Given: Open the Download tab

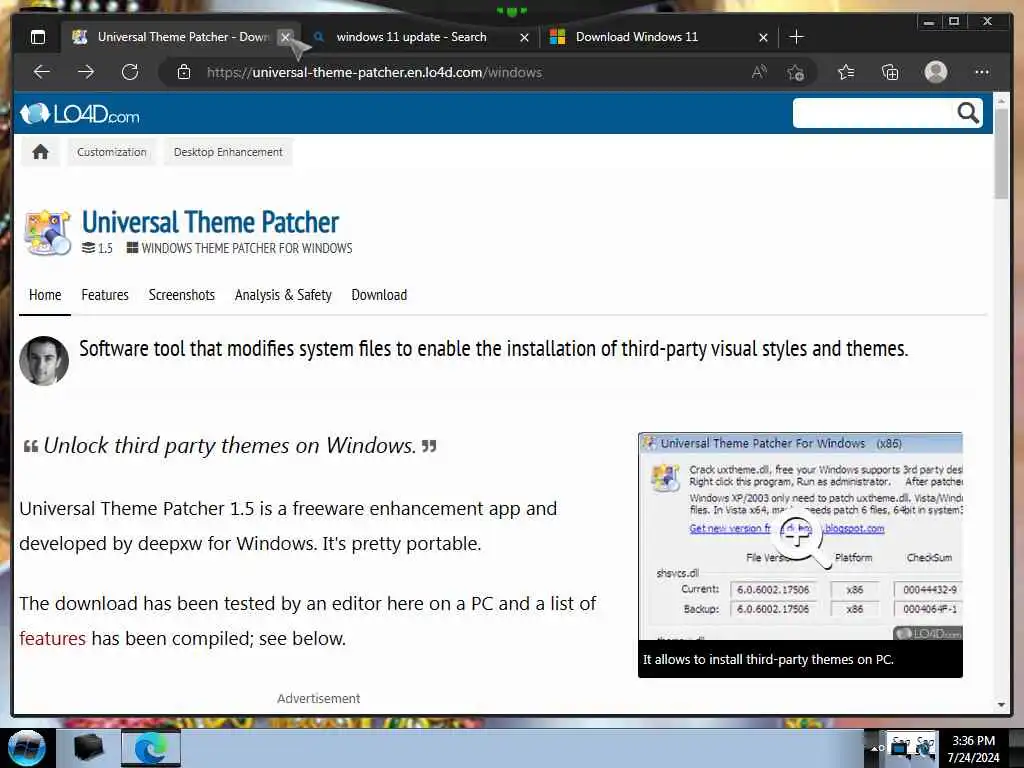Looking at the screenshot, I should [x=379, y=295].
